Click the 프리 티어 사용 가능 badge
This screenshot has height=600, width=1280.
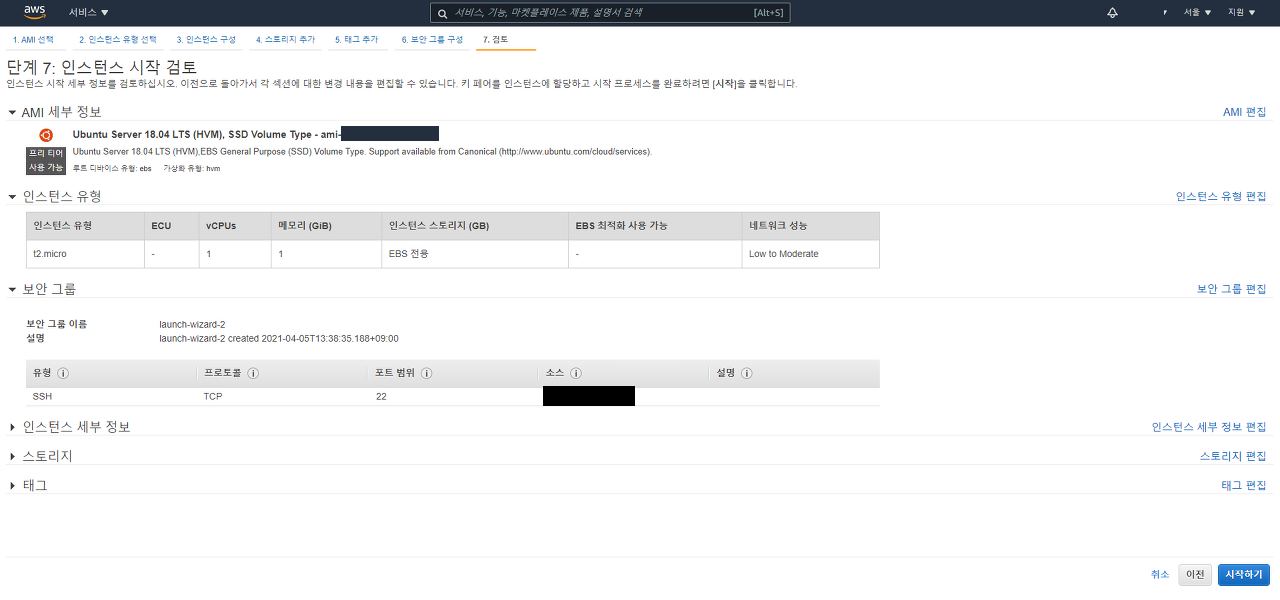[45, 160]
